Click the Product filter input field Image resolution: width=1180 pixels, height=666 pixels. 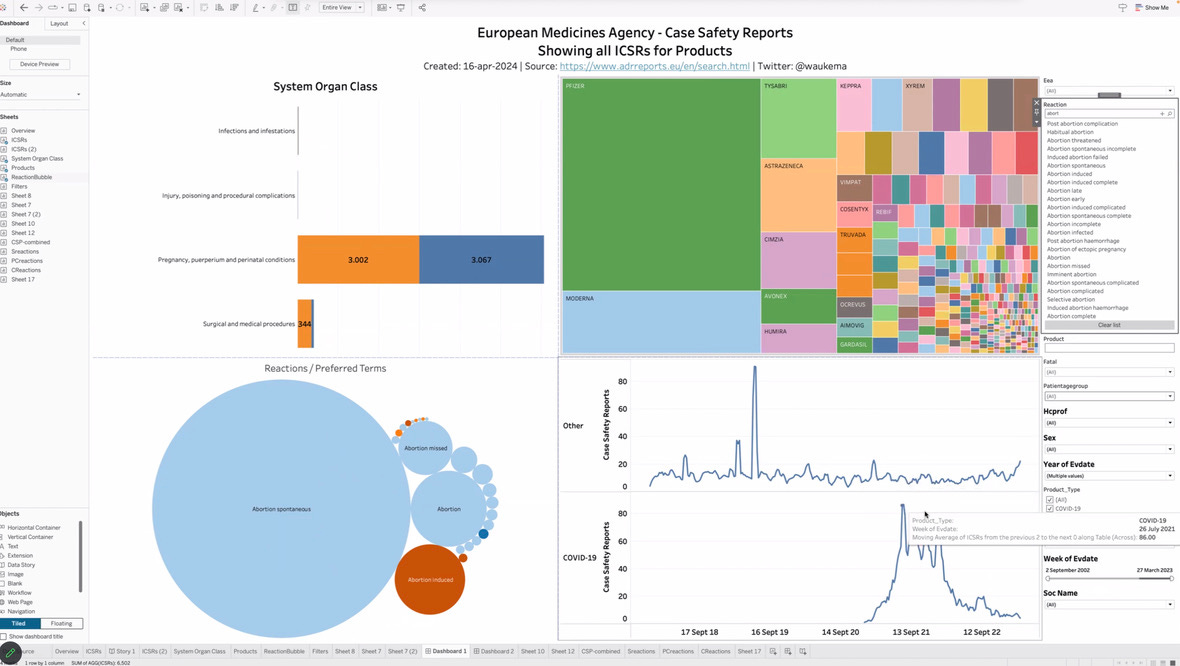tap(1109, 348)
